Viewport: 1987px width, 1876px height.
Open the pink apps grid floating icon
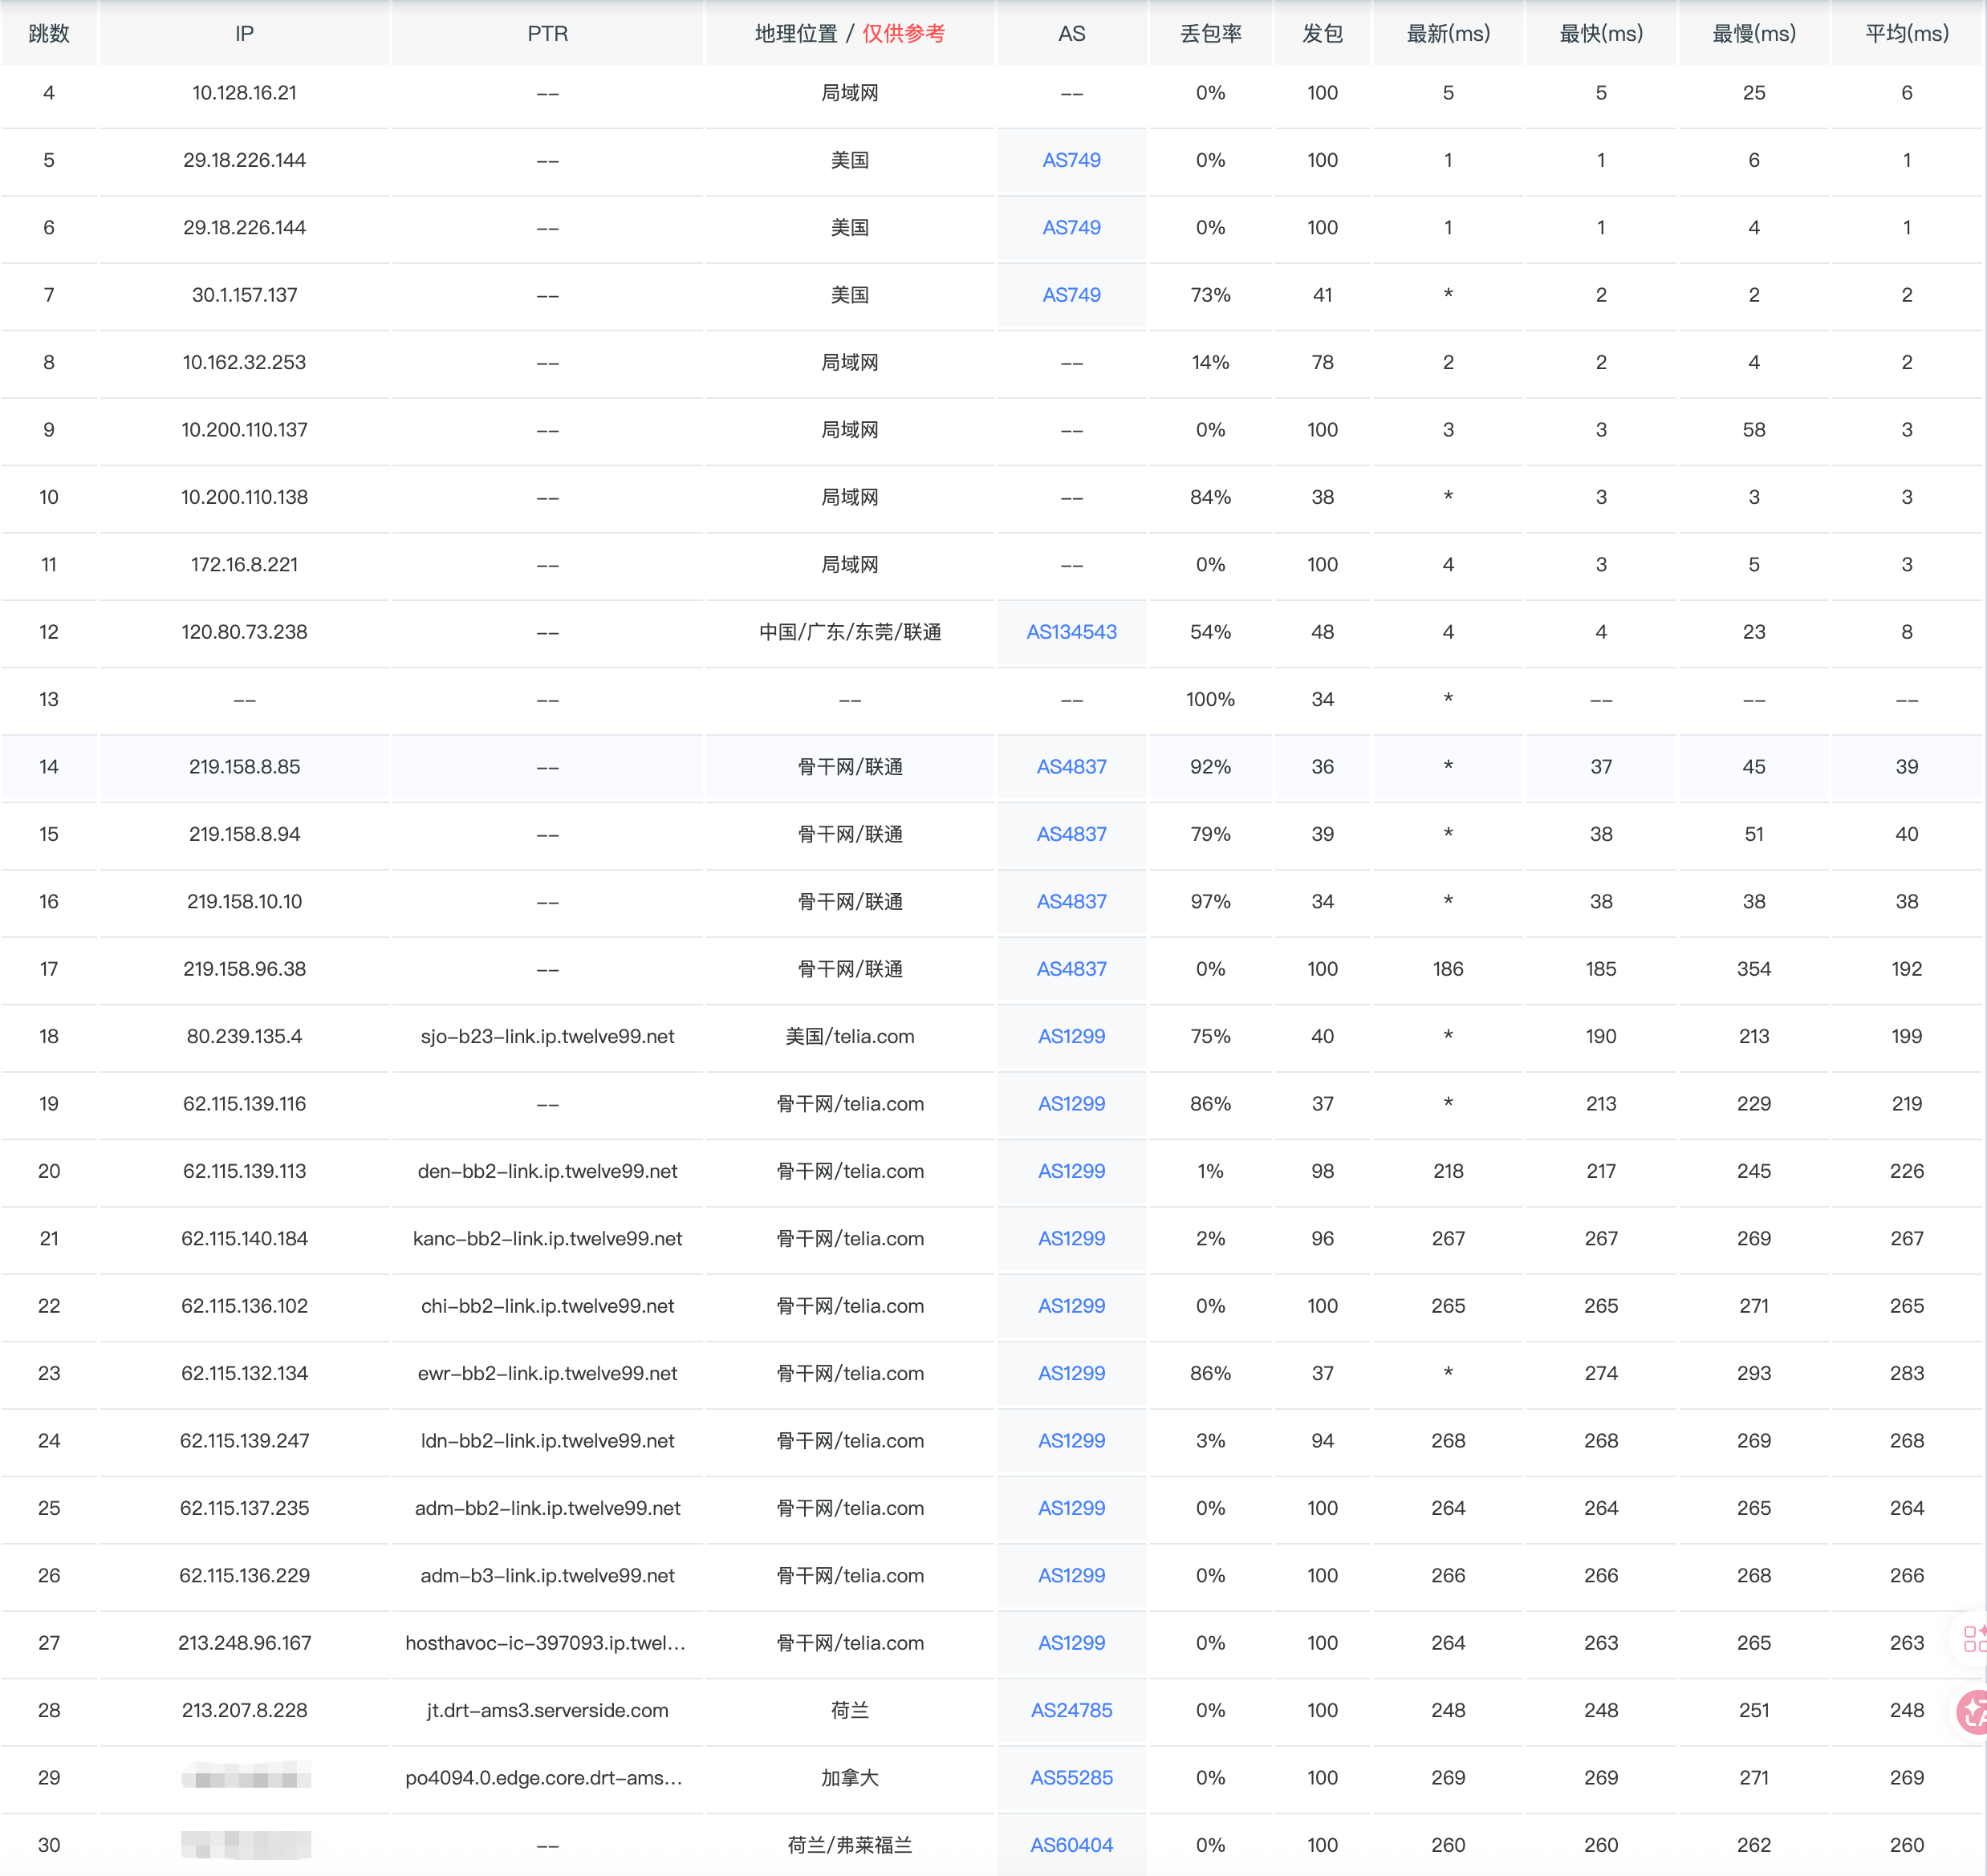point(1974,1638)
